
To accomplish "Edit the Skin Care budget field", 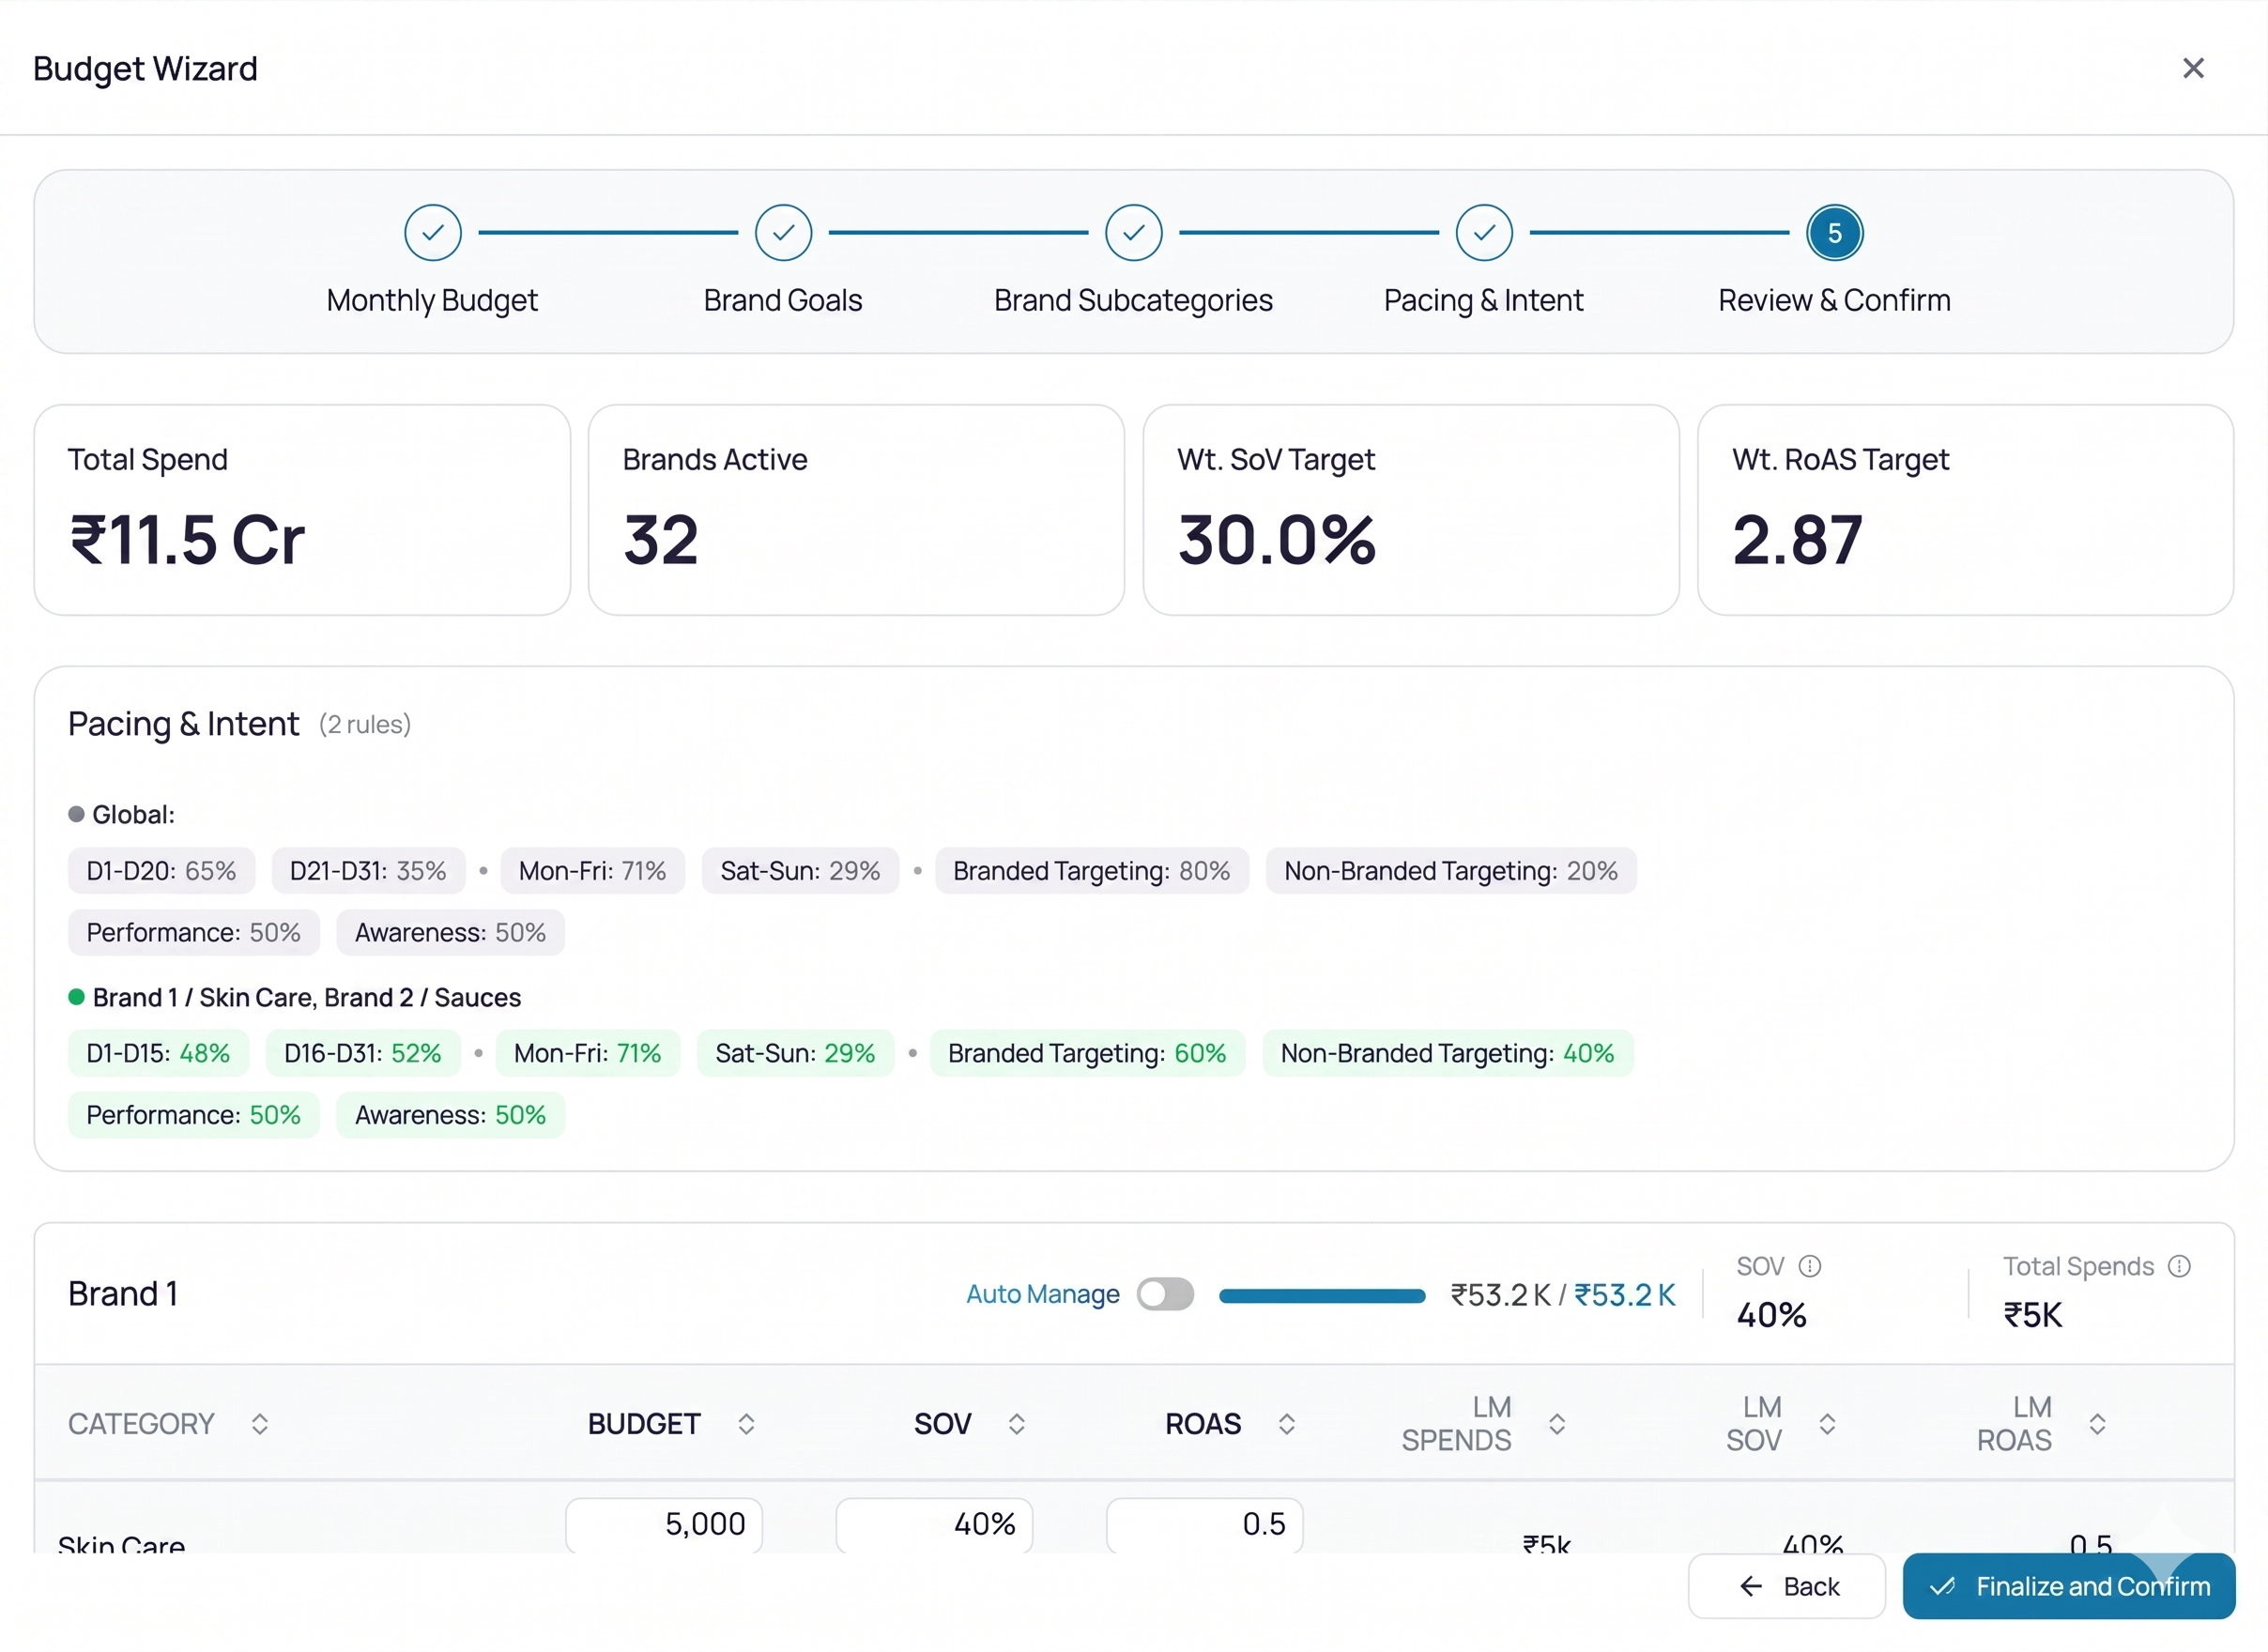I will pyautogui.click(x=663, y=1523).
